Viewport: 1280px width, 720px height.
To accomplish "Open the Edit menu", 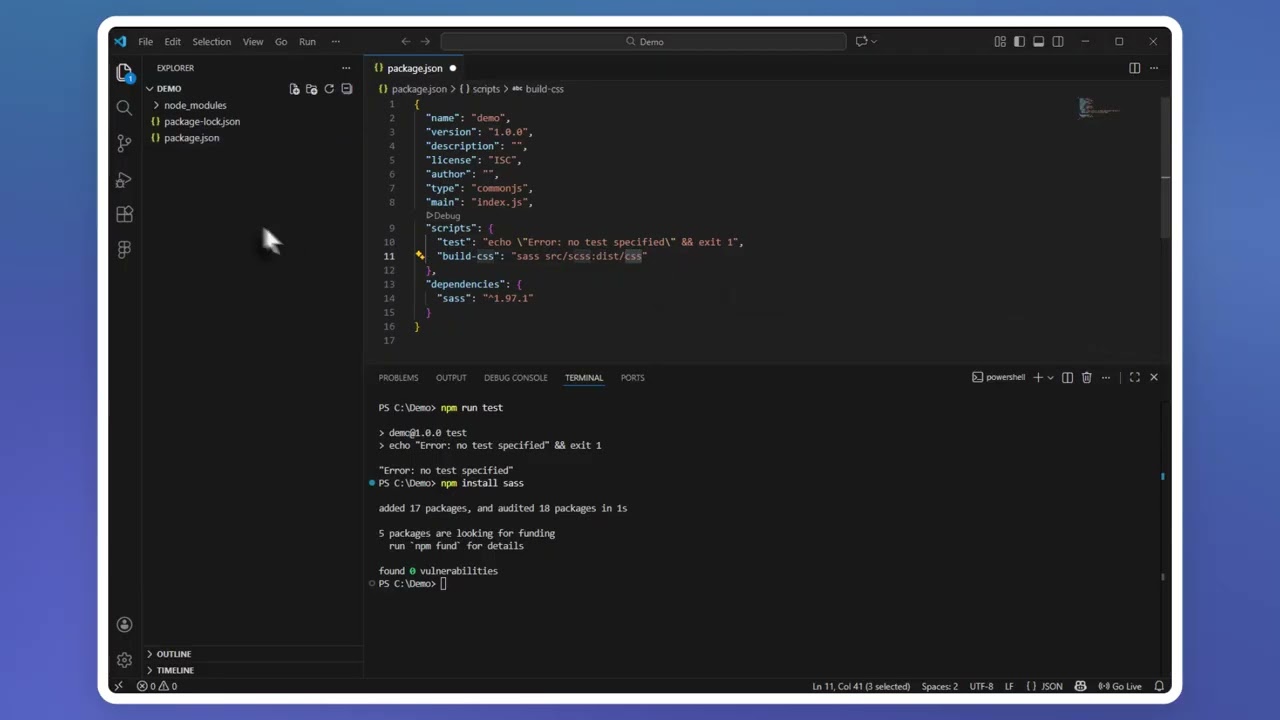I will point(173,41).
